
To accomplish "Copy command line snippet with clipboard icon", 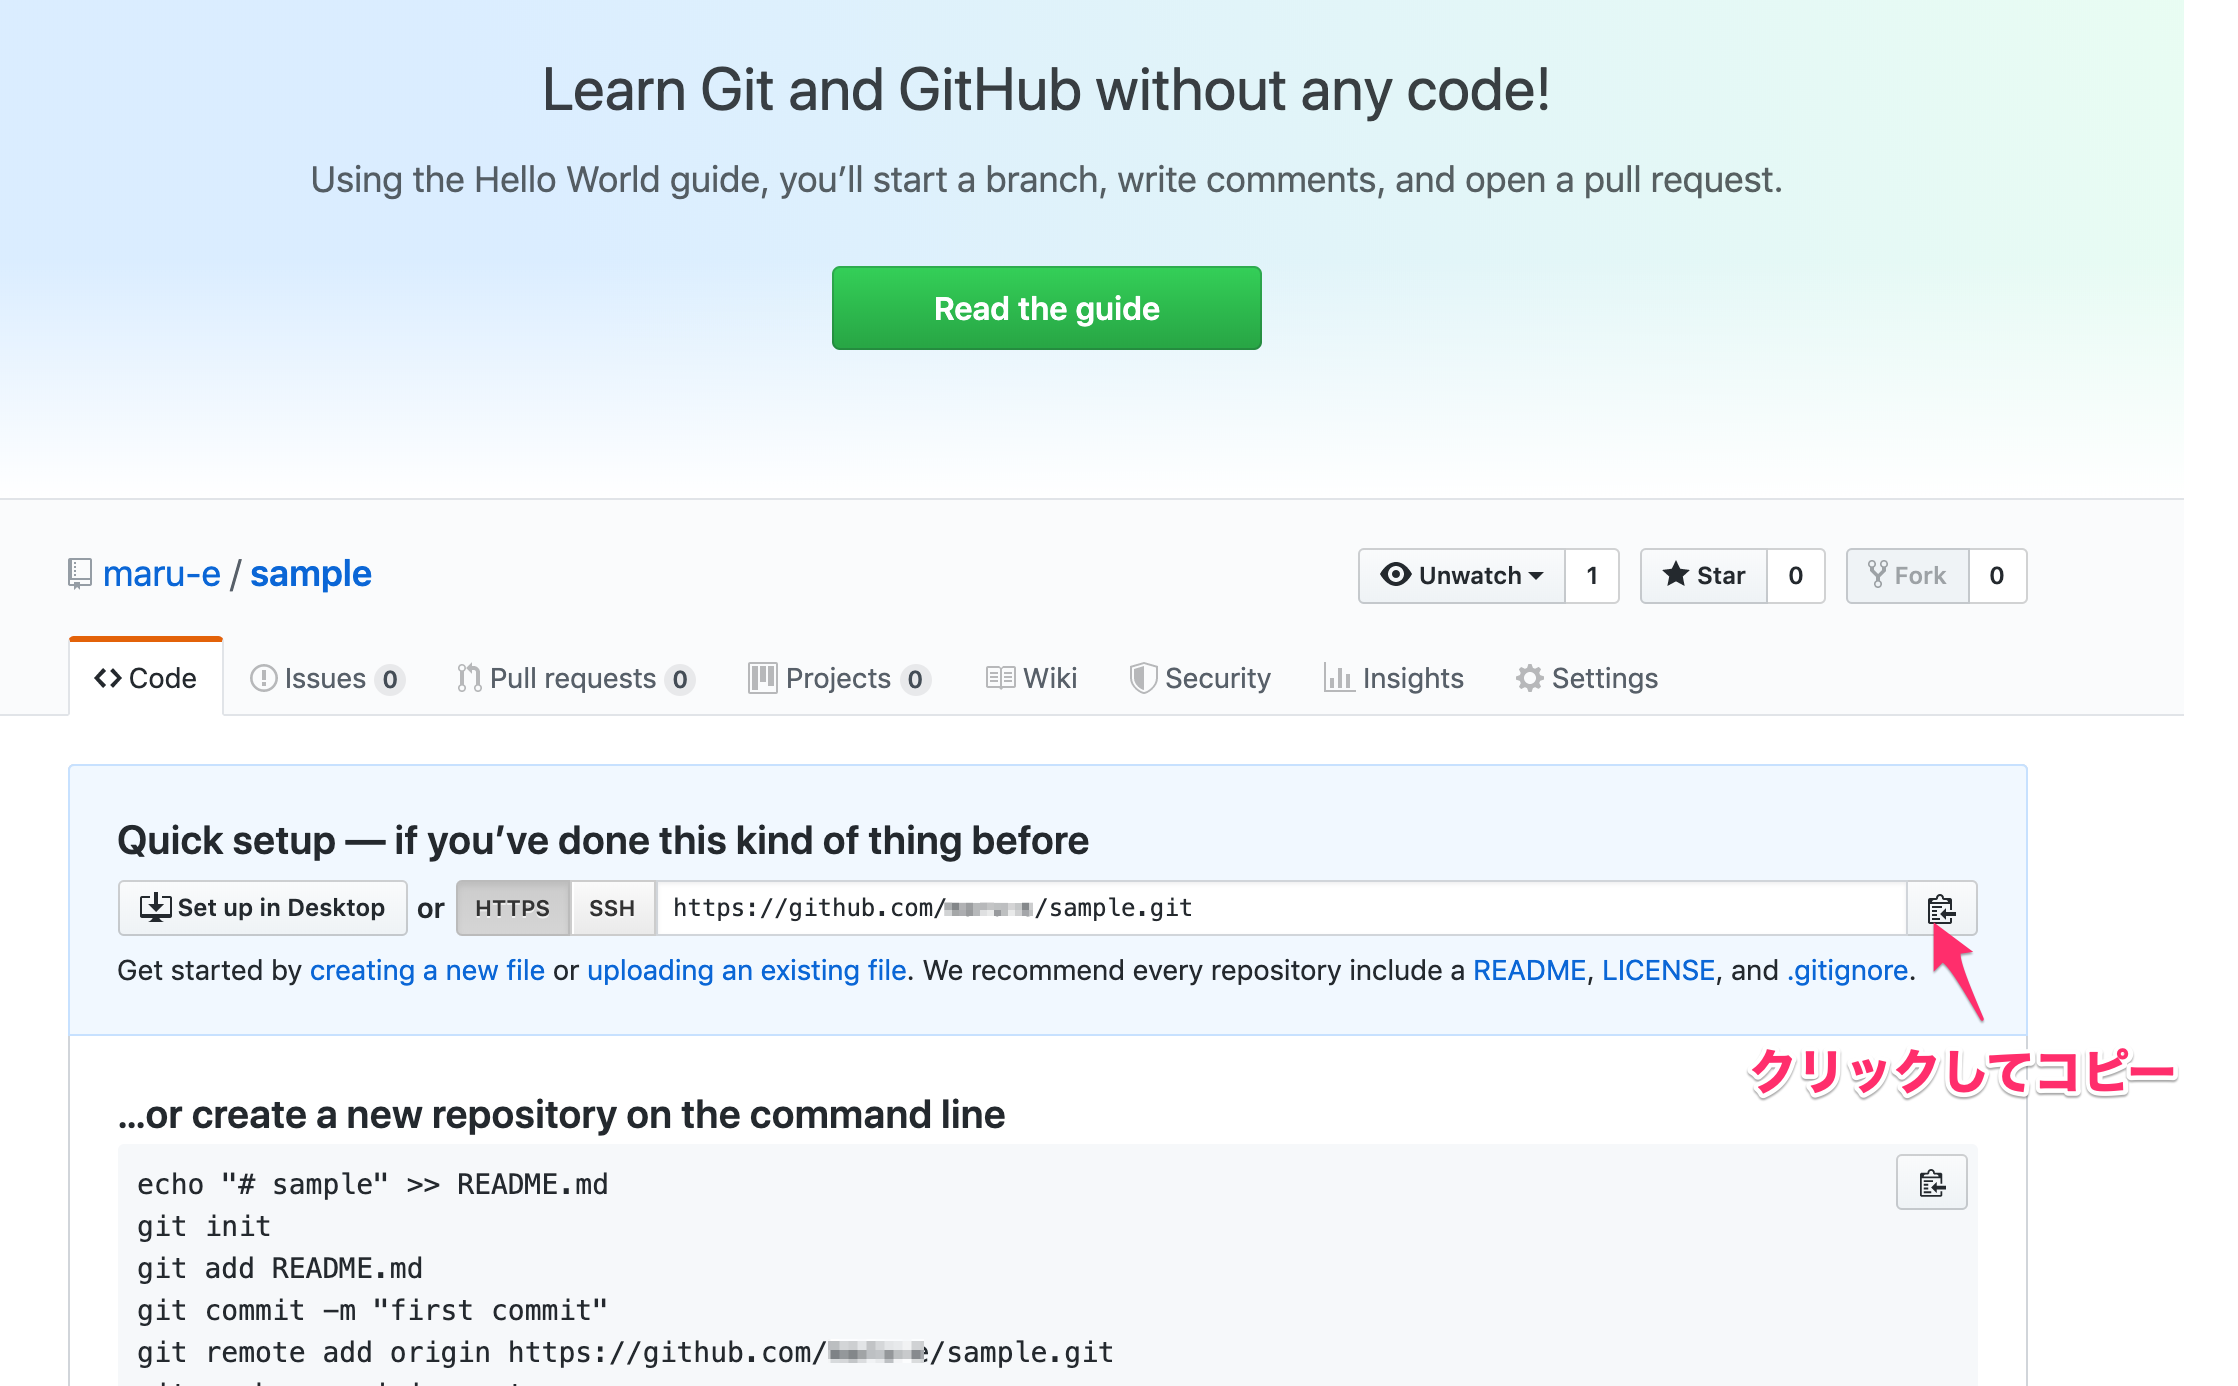I will 1931,1183.
